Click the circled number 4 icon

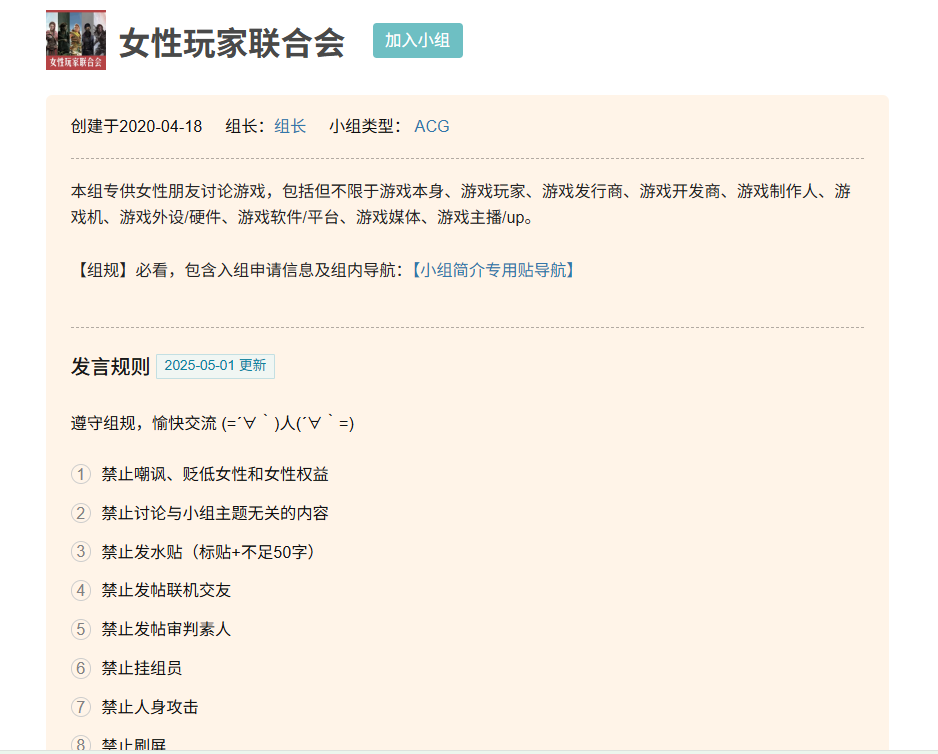pyautogui.click(x=81, y=590)
